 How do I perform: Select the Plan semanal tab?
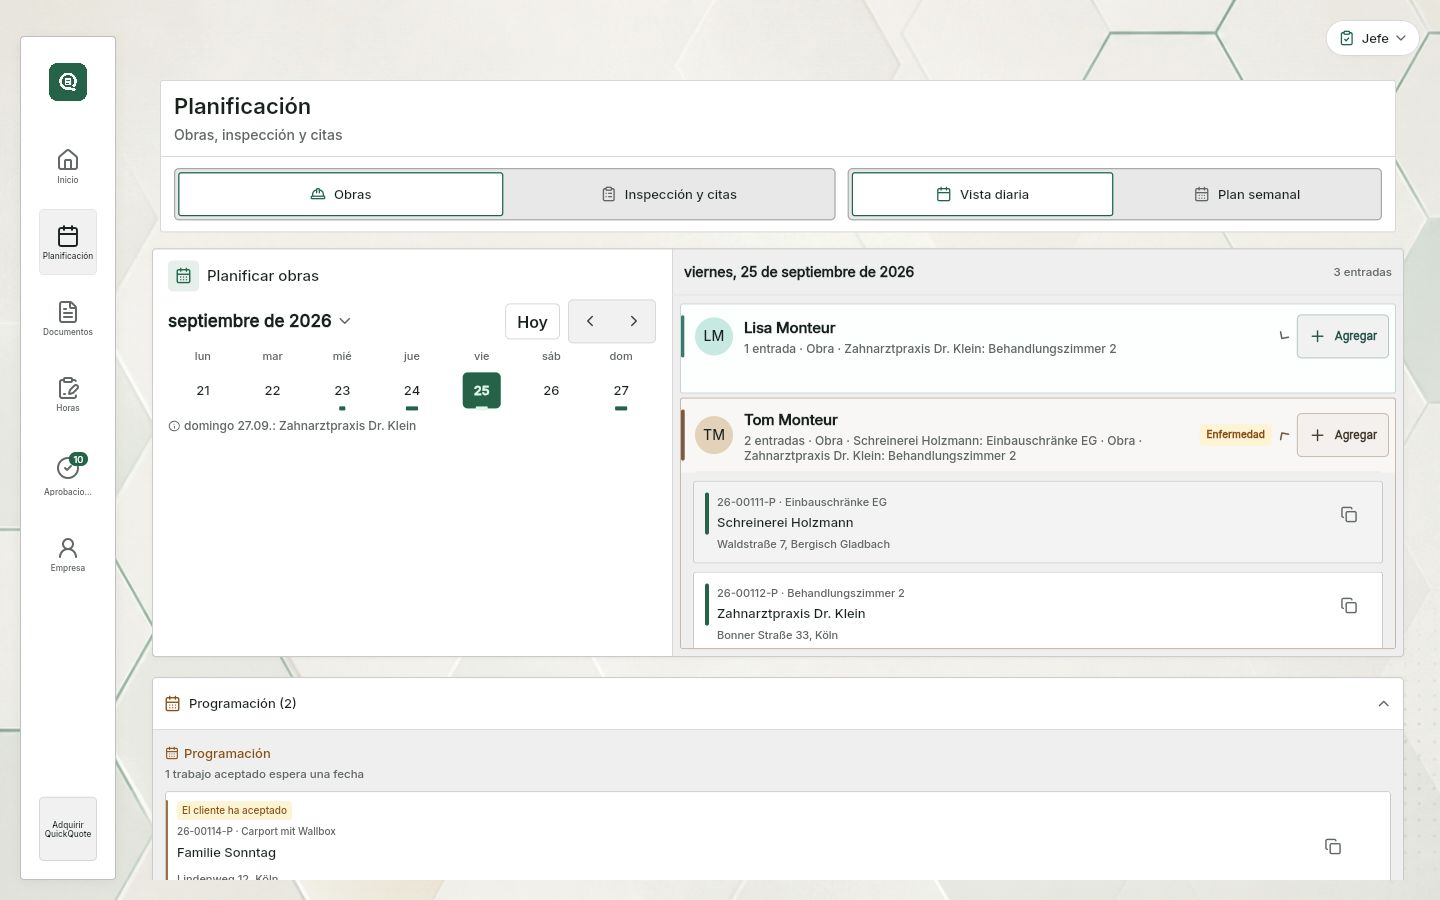click(1247, 194)
